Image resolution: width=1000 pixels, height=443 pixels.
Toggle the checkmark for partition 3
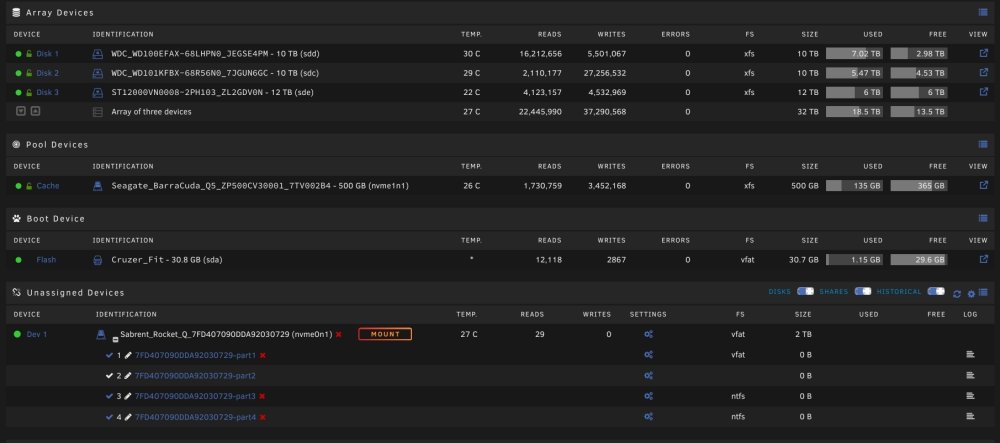tap(110, 396)
